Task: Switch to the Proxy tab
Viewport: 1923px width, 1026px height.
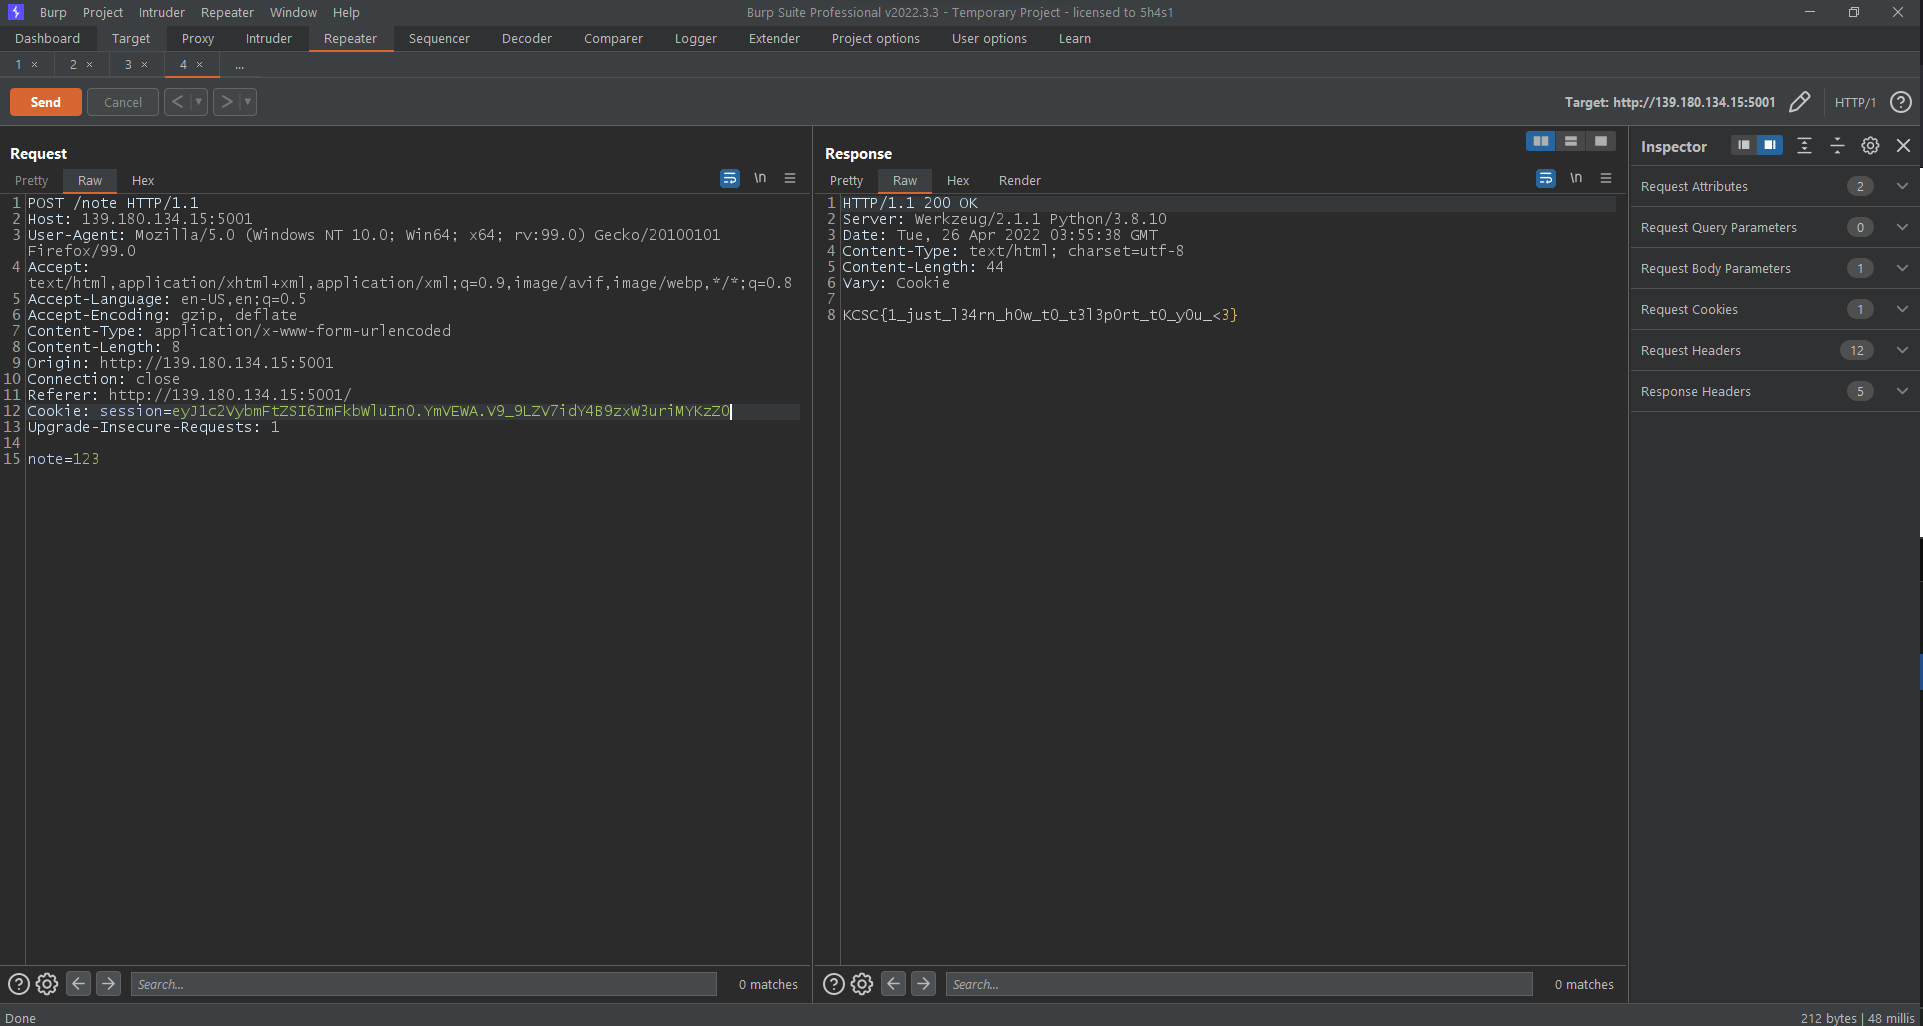Action: point(198,38)
